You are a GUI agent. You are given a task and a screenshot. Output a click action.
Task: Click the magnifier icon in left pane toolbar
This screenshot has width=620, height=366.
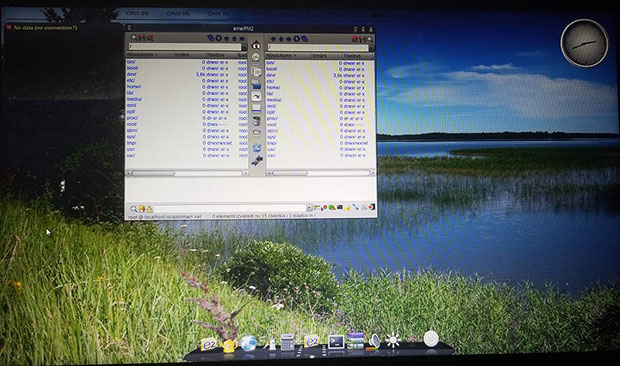point(134,38)
